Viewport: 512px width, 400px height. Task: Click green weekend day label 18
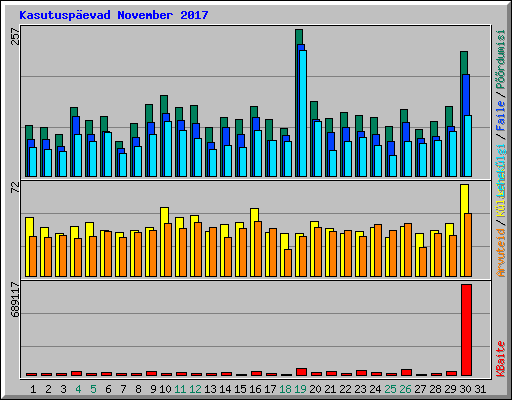[x=286, y=389]
